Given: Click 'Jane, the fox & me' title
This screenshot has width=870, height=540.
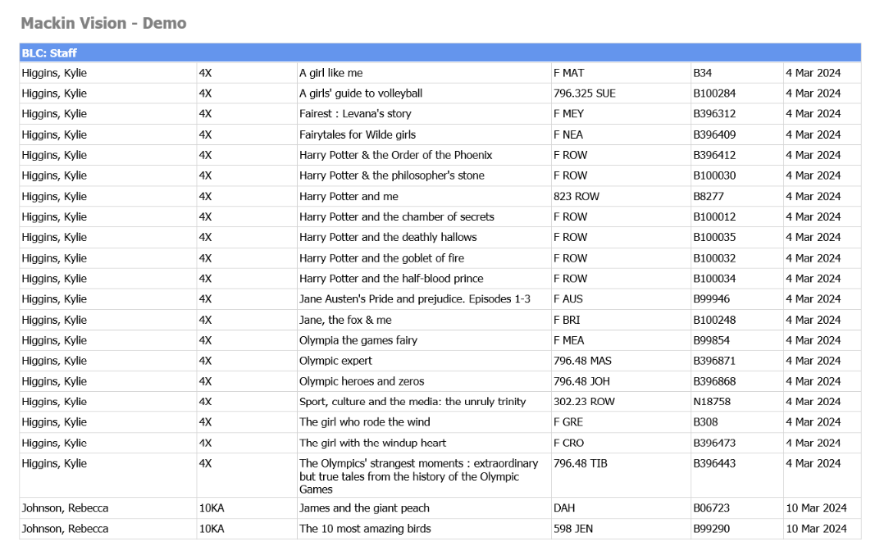Looking at the screenshot, I should point(345,320).
